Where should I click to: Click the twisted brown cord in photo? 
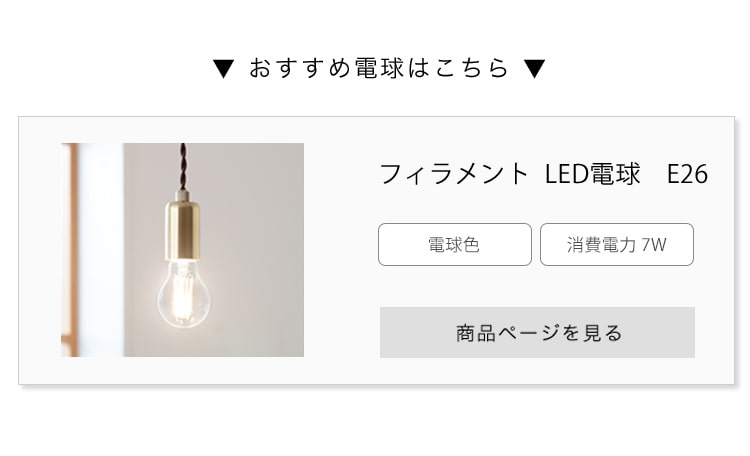tap(183, 165)
